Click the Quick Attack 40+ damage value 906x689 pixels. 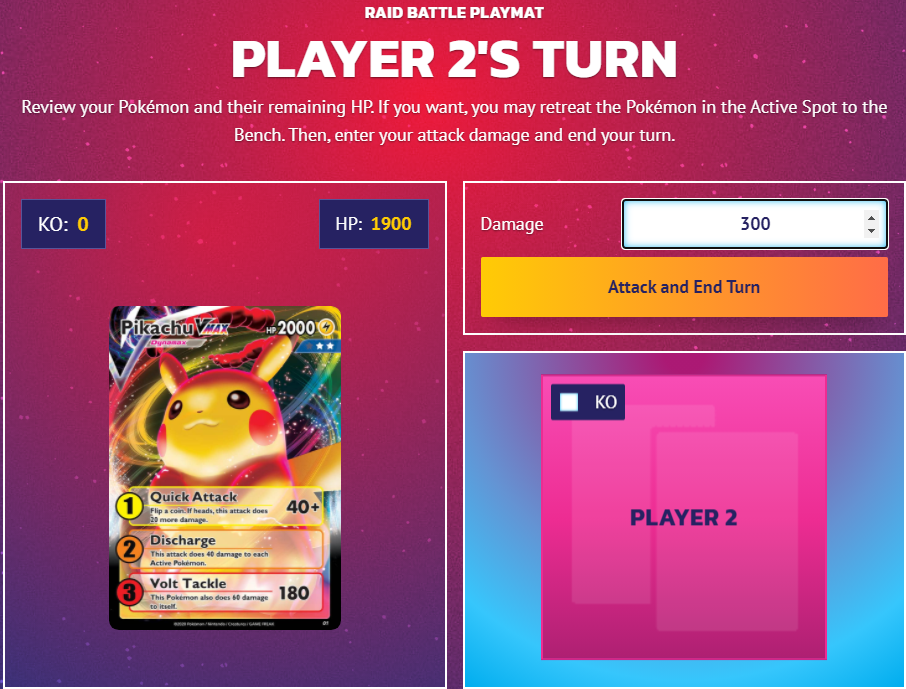303,507
